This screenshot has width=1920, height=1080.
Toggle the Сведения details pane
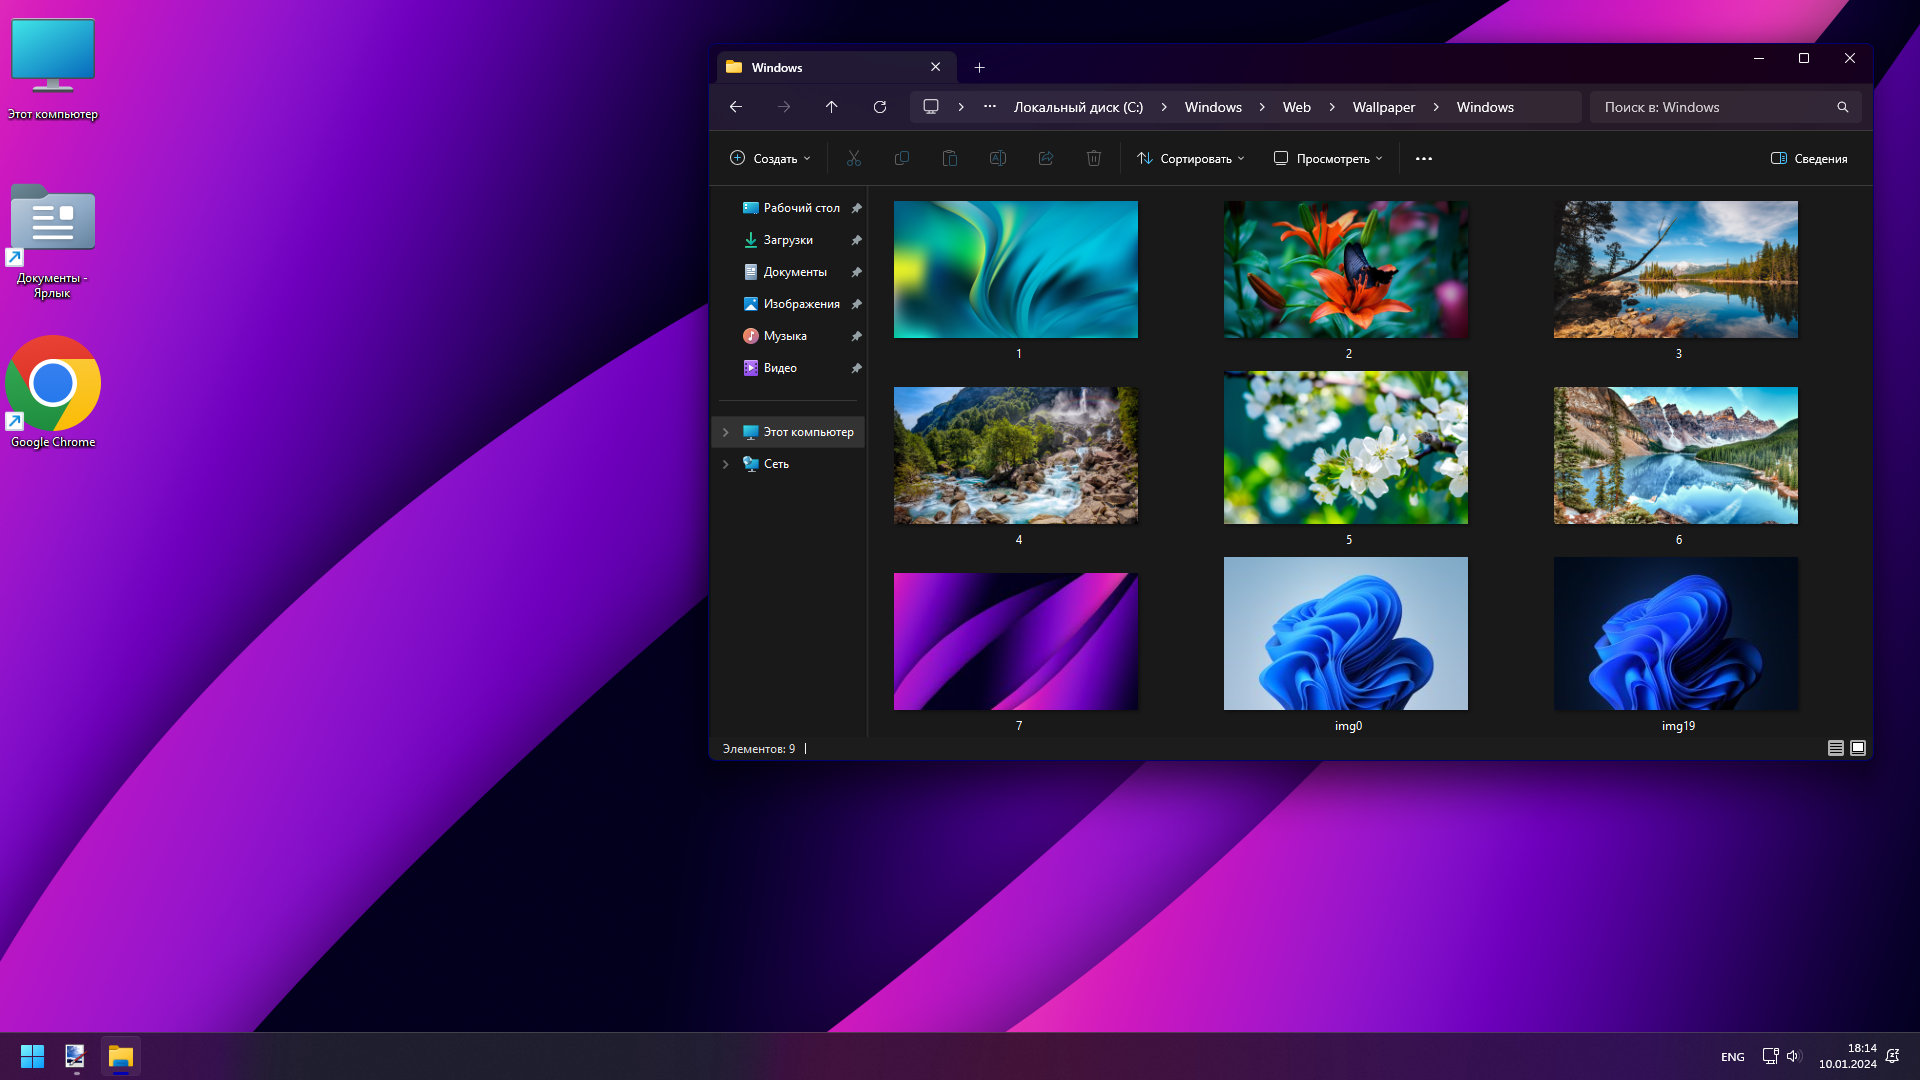pyautogui.click(x=1809, y=158)
